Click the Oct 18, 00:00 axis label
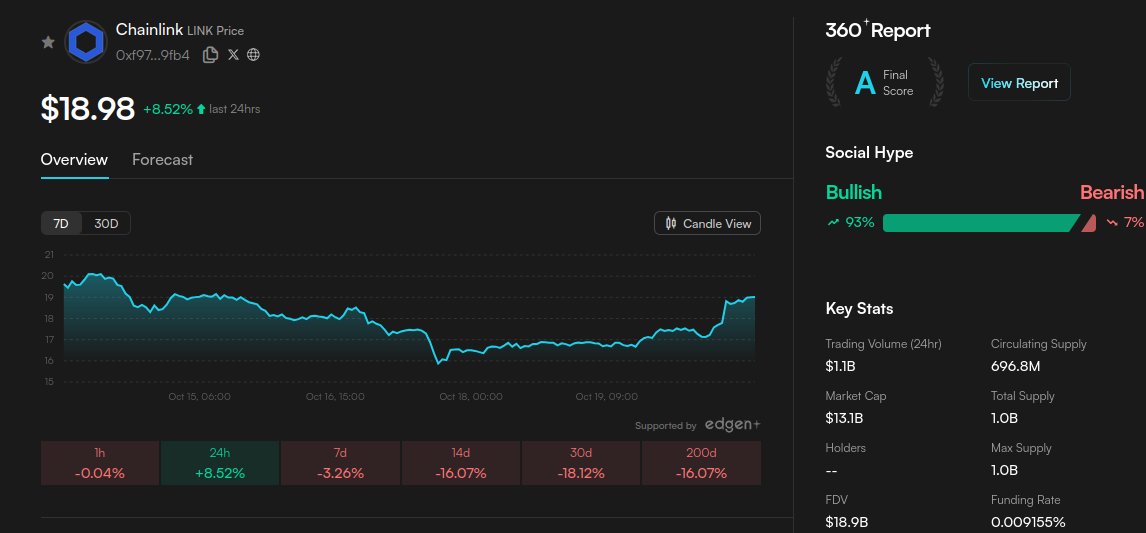The image size is (1146, 533). click(x=471, y=397)
